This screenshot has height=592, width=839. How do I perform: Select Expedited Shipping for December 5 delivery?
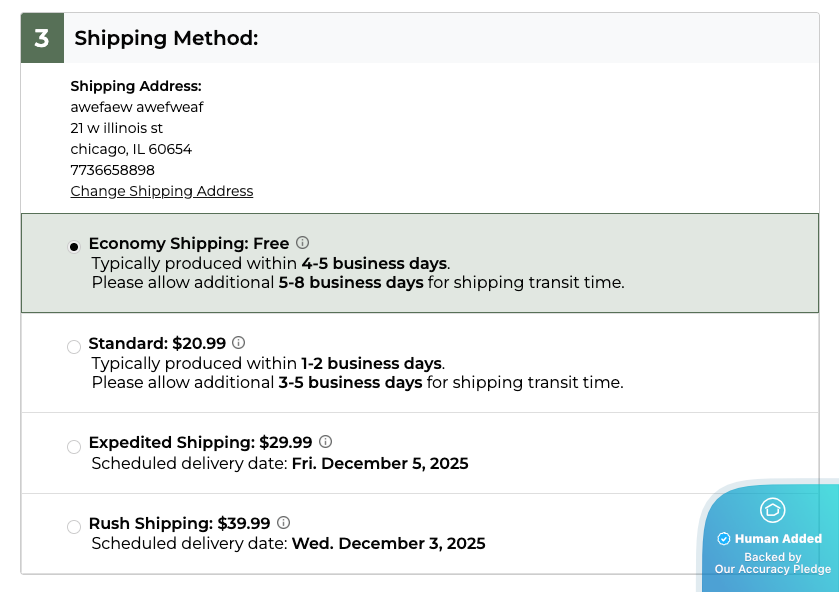tap(74, 446)
